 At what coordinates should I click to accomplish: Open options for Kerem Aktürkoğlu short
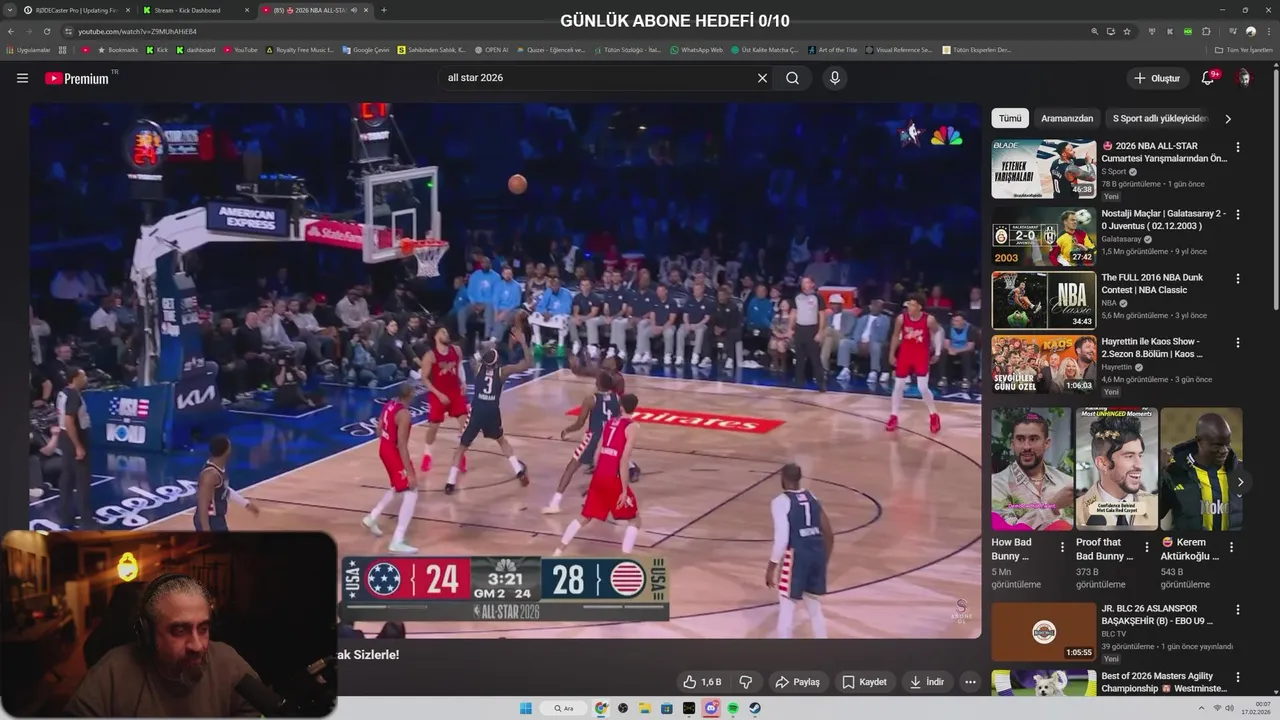pyautogui.click(x=1231, y=548)
